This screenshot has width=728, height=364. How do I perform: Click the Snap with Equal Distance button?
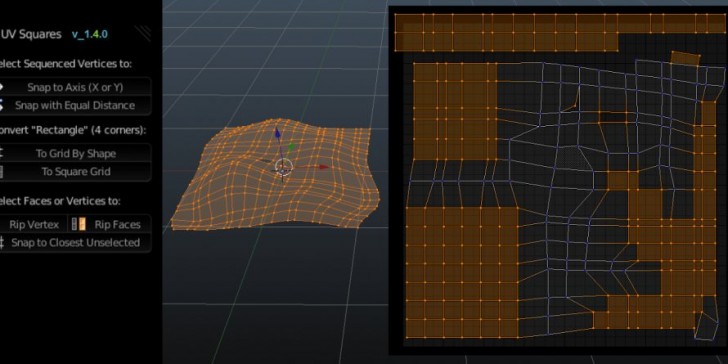pos(75,105)
